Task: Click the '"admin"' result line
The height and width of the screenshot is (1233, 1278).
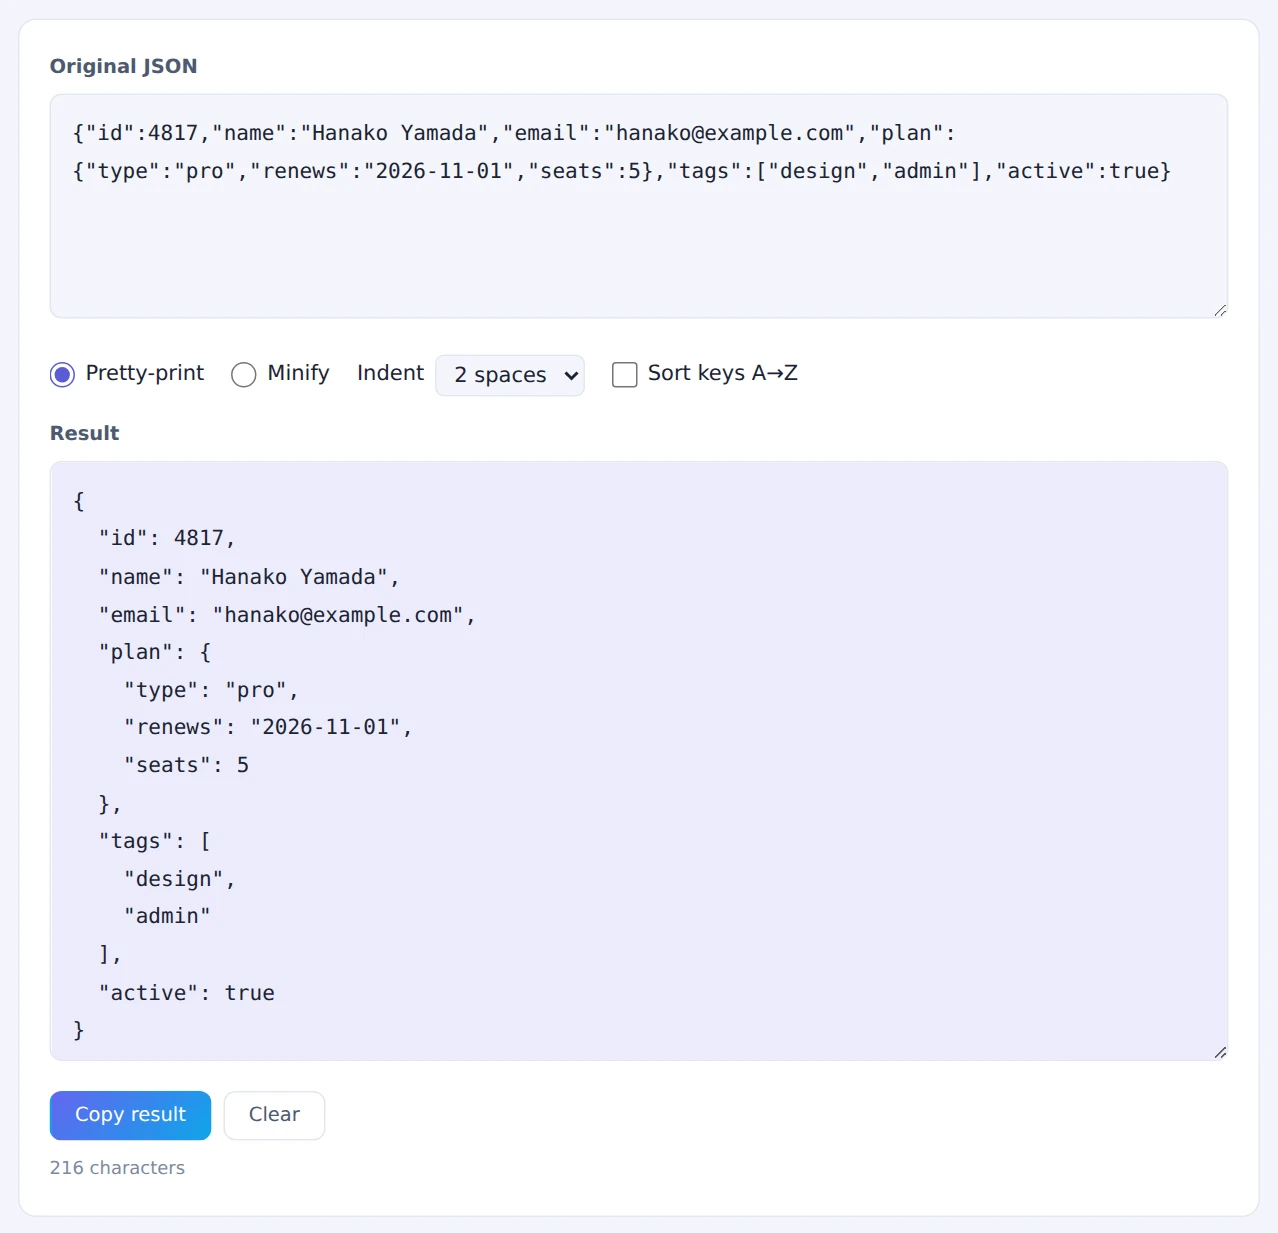Action: click(167, 916)
